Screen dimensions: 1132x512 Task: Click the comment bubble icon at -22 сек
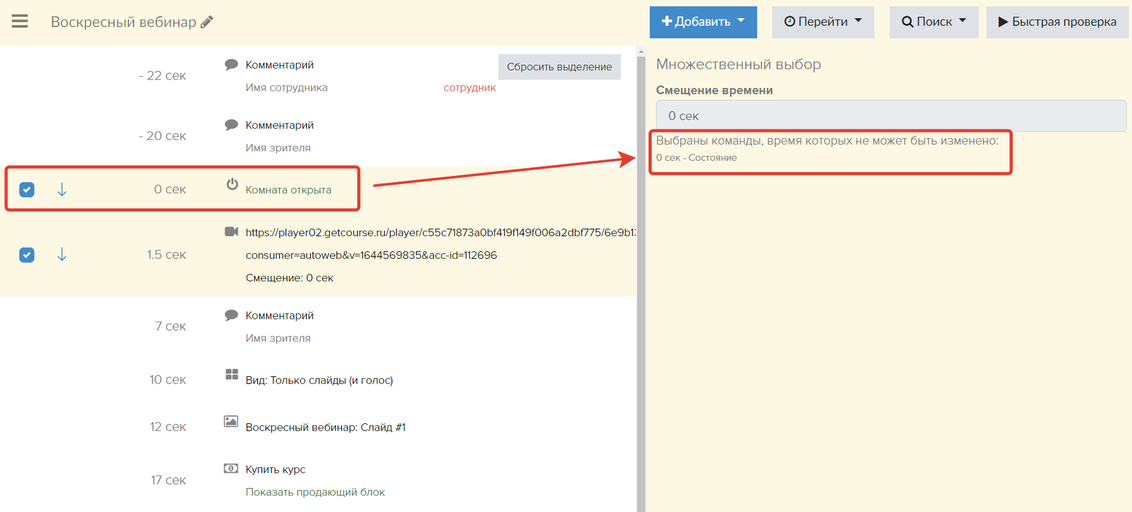[x=231, y=65]
